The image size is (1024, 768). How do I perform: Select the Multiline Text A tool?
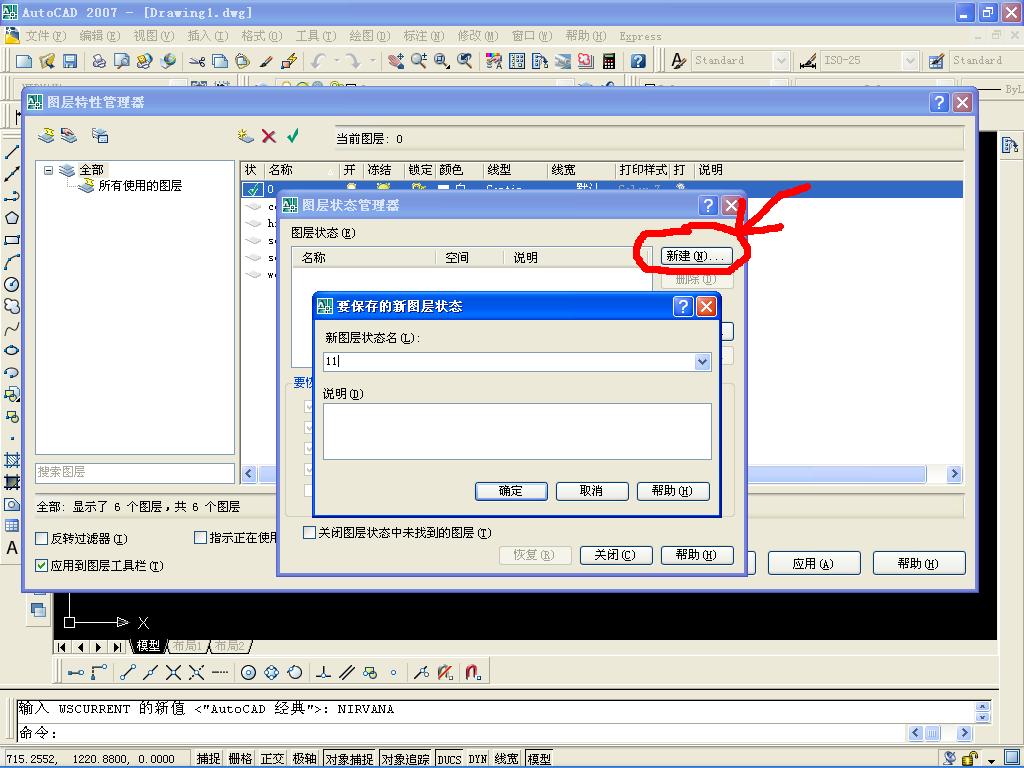[12, 548]
